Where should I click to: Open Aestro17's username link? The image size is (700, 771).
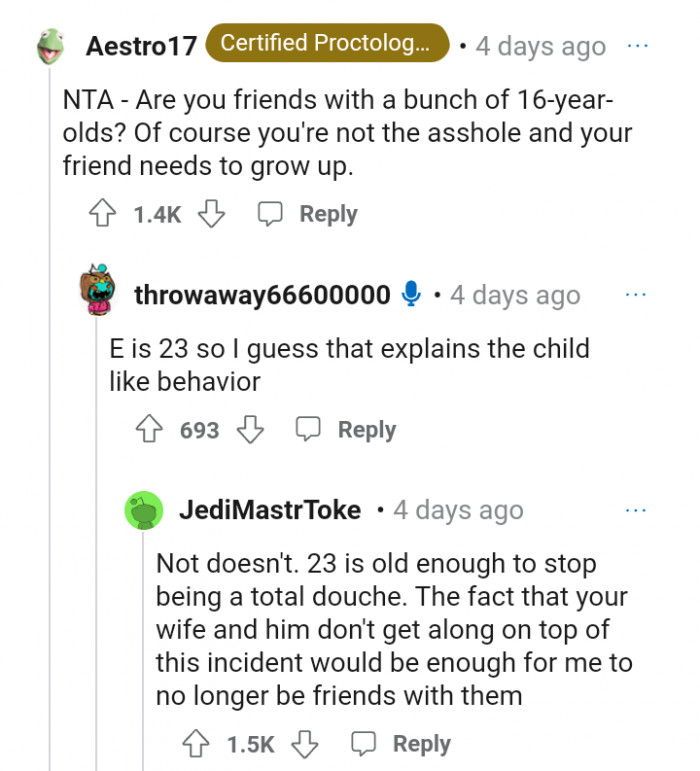pyautogui.click(x=140, y=46)
